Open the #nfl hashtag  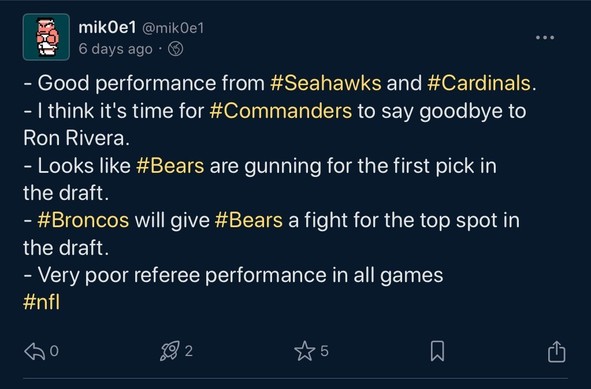(41, 302)
